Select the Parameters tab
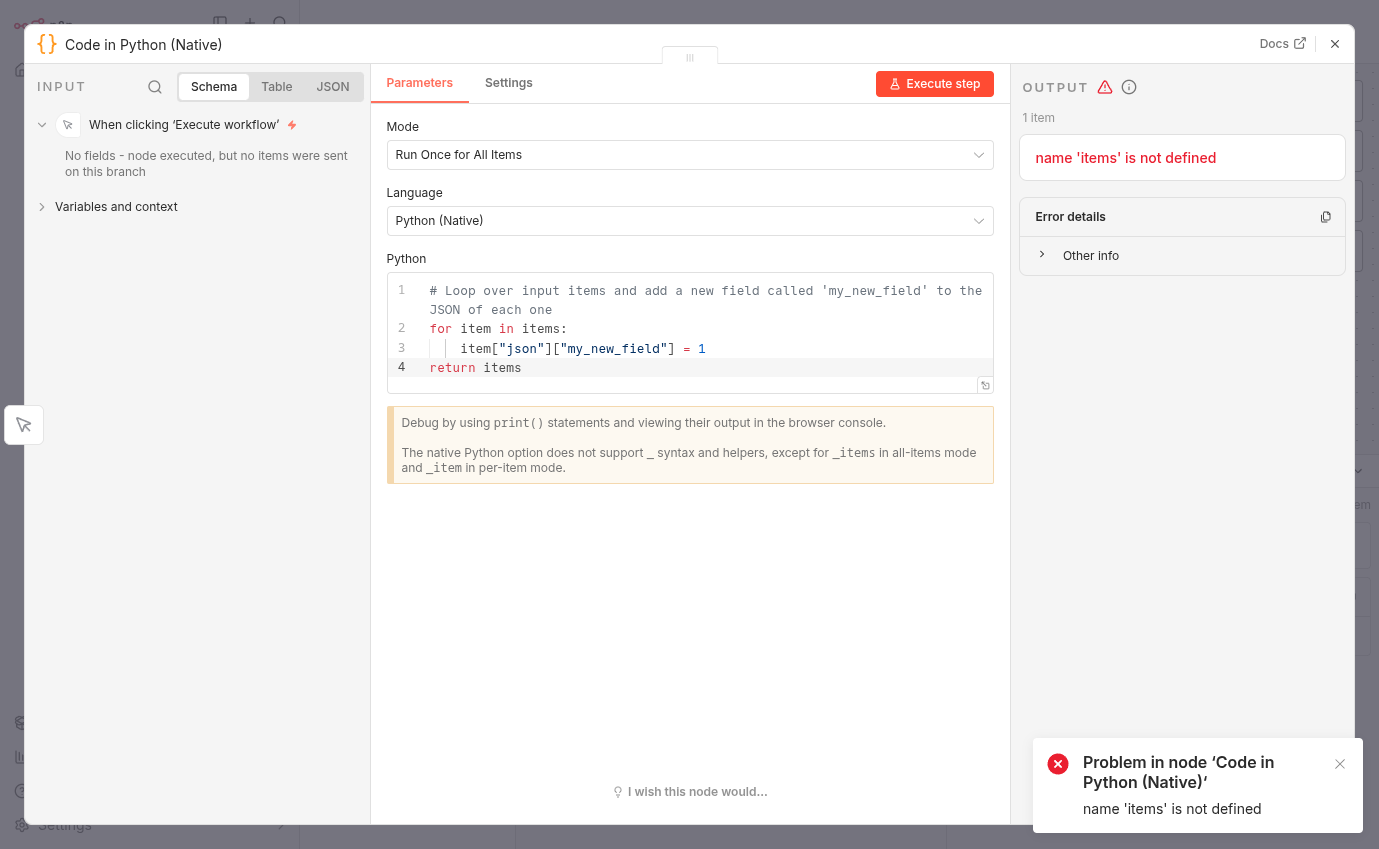Screen dimensions: 1379x849 pos(419,83)
